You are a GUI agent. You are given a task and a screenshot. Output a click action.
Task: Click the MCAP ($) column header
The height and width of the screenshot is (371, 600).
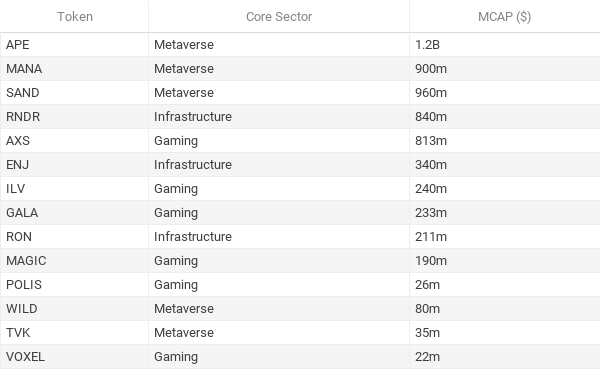click(505, 16)
